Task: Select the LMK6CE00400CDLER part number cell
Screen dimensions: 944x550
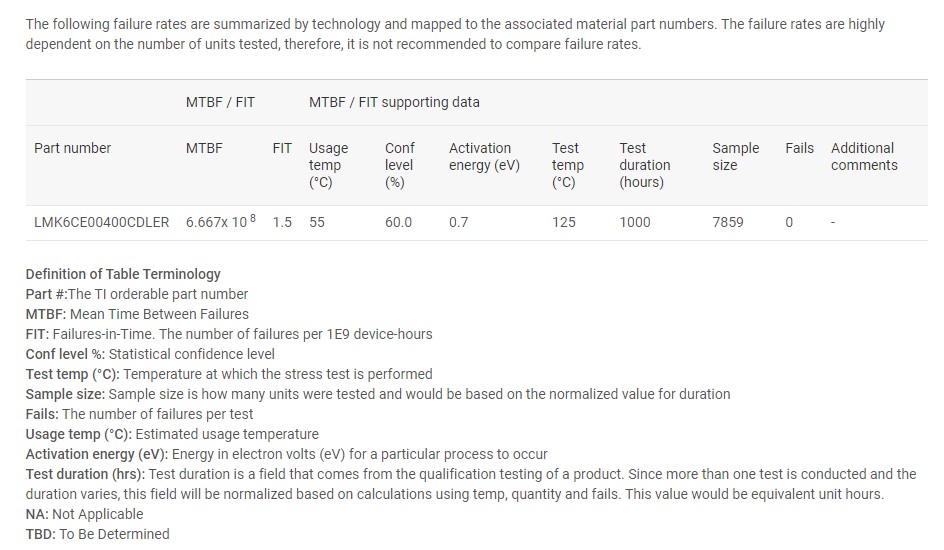Action: [101, 222]
